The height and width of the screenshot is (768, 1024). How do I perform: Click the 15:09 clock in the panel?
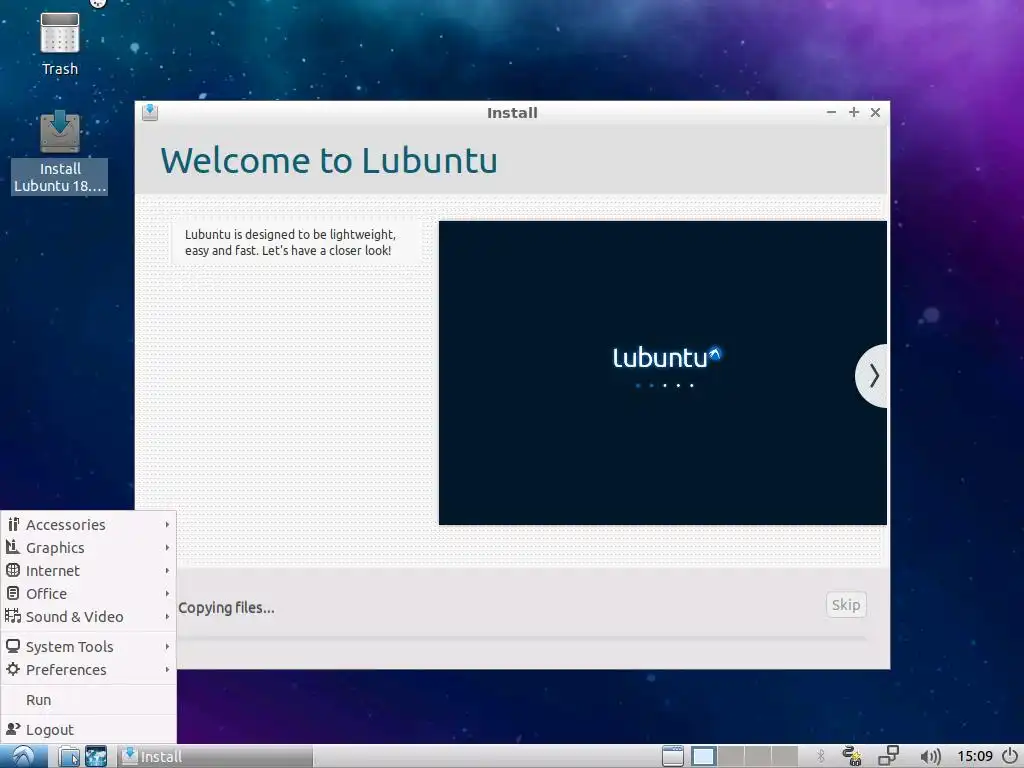[x=974, y=756]
